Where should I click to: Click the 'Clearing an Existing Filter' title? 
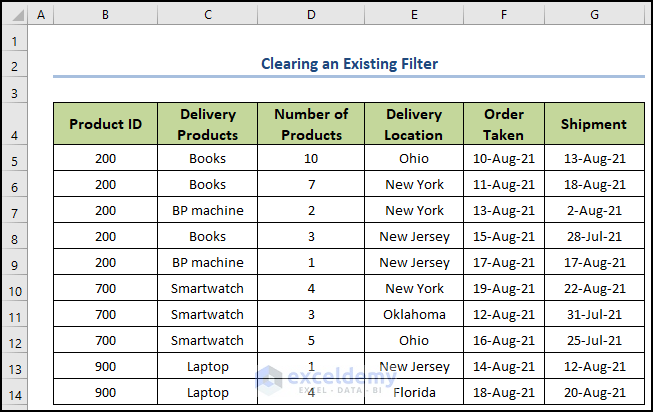coord(349,64)
